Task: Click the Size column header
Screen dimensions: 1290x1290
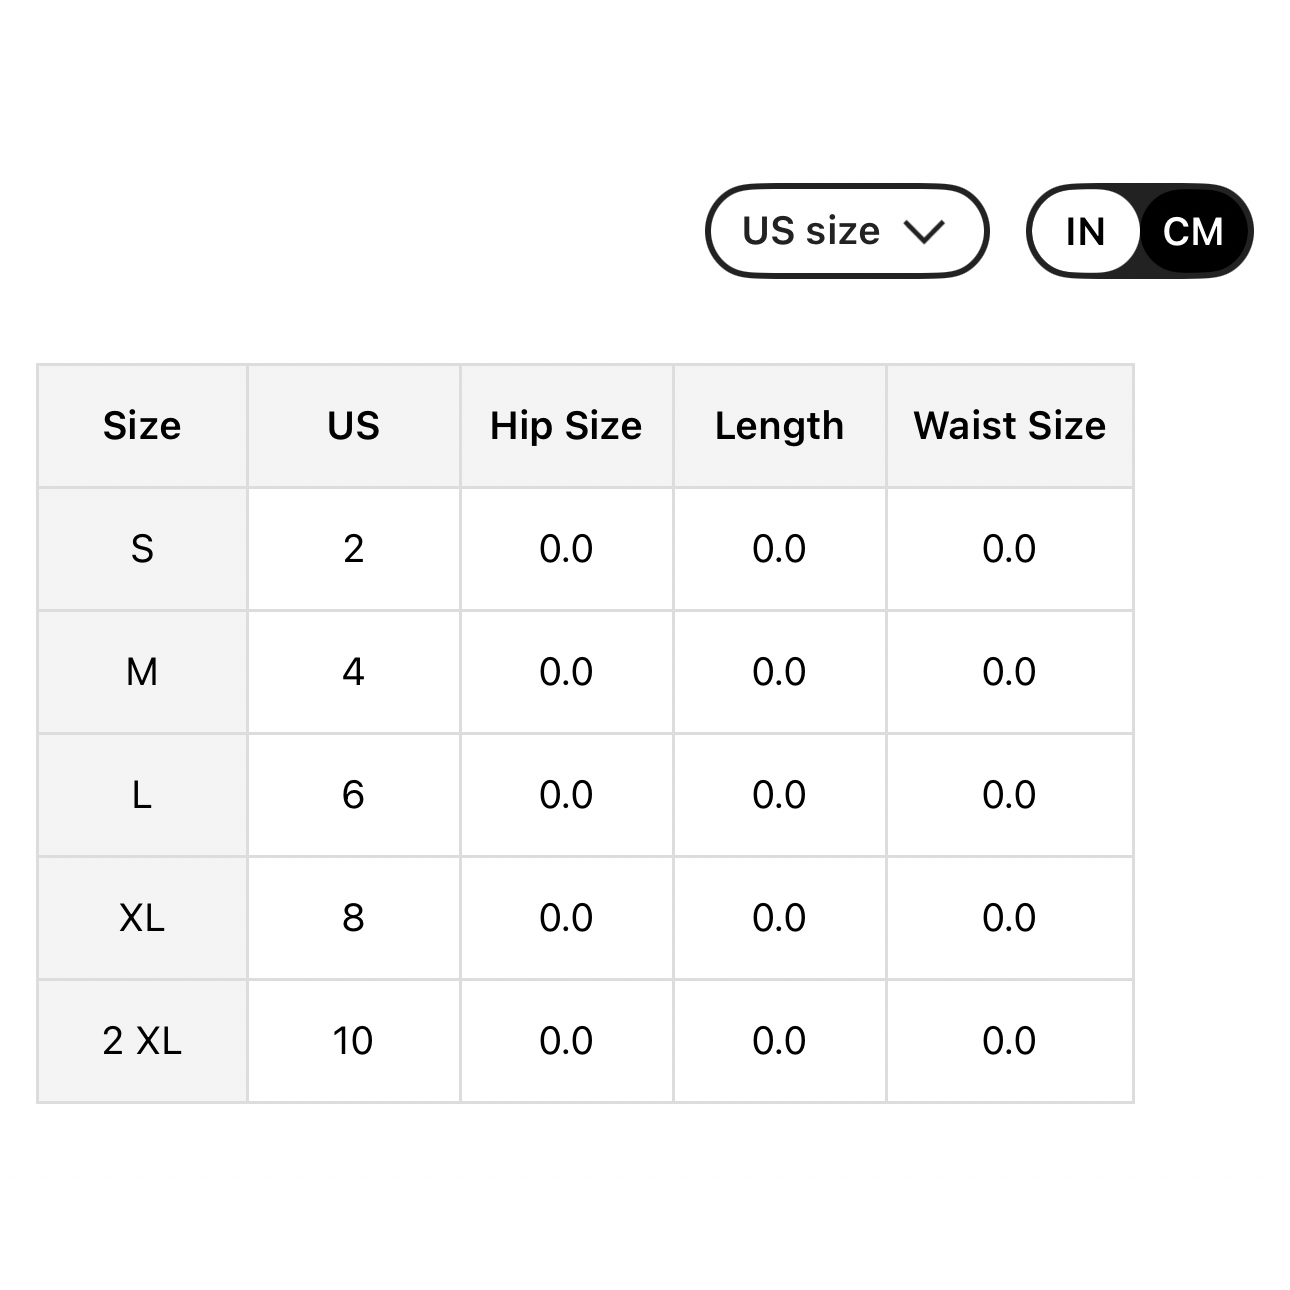Action: [x=142, y=426]
